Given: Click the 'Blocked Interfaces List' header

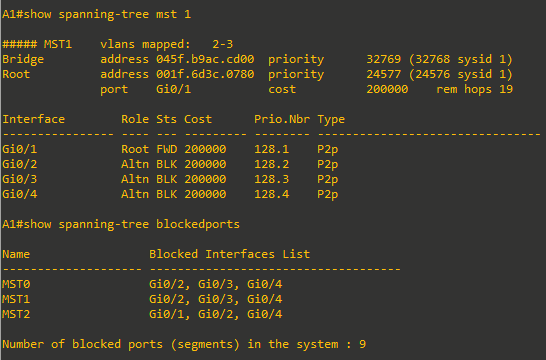Looking at the screenshot, I should point(229,254).
